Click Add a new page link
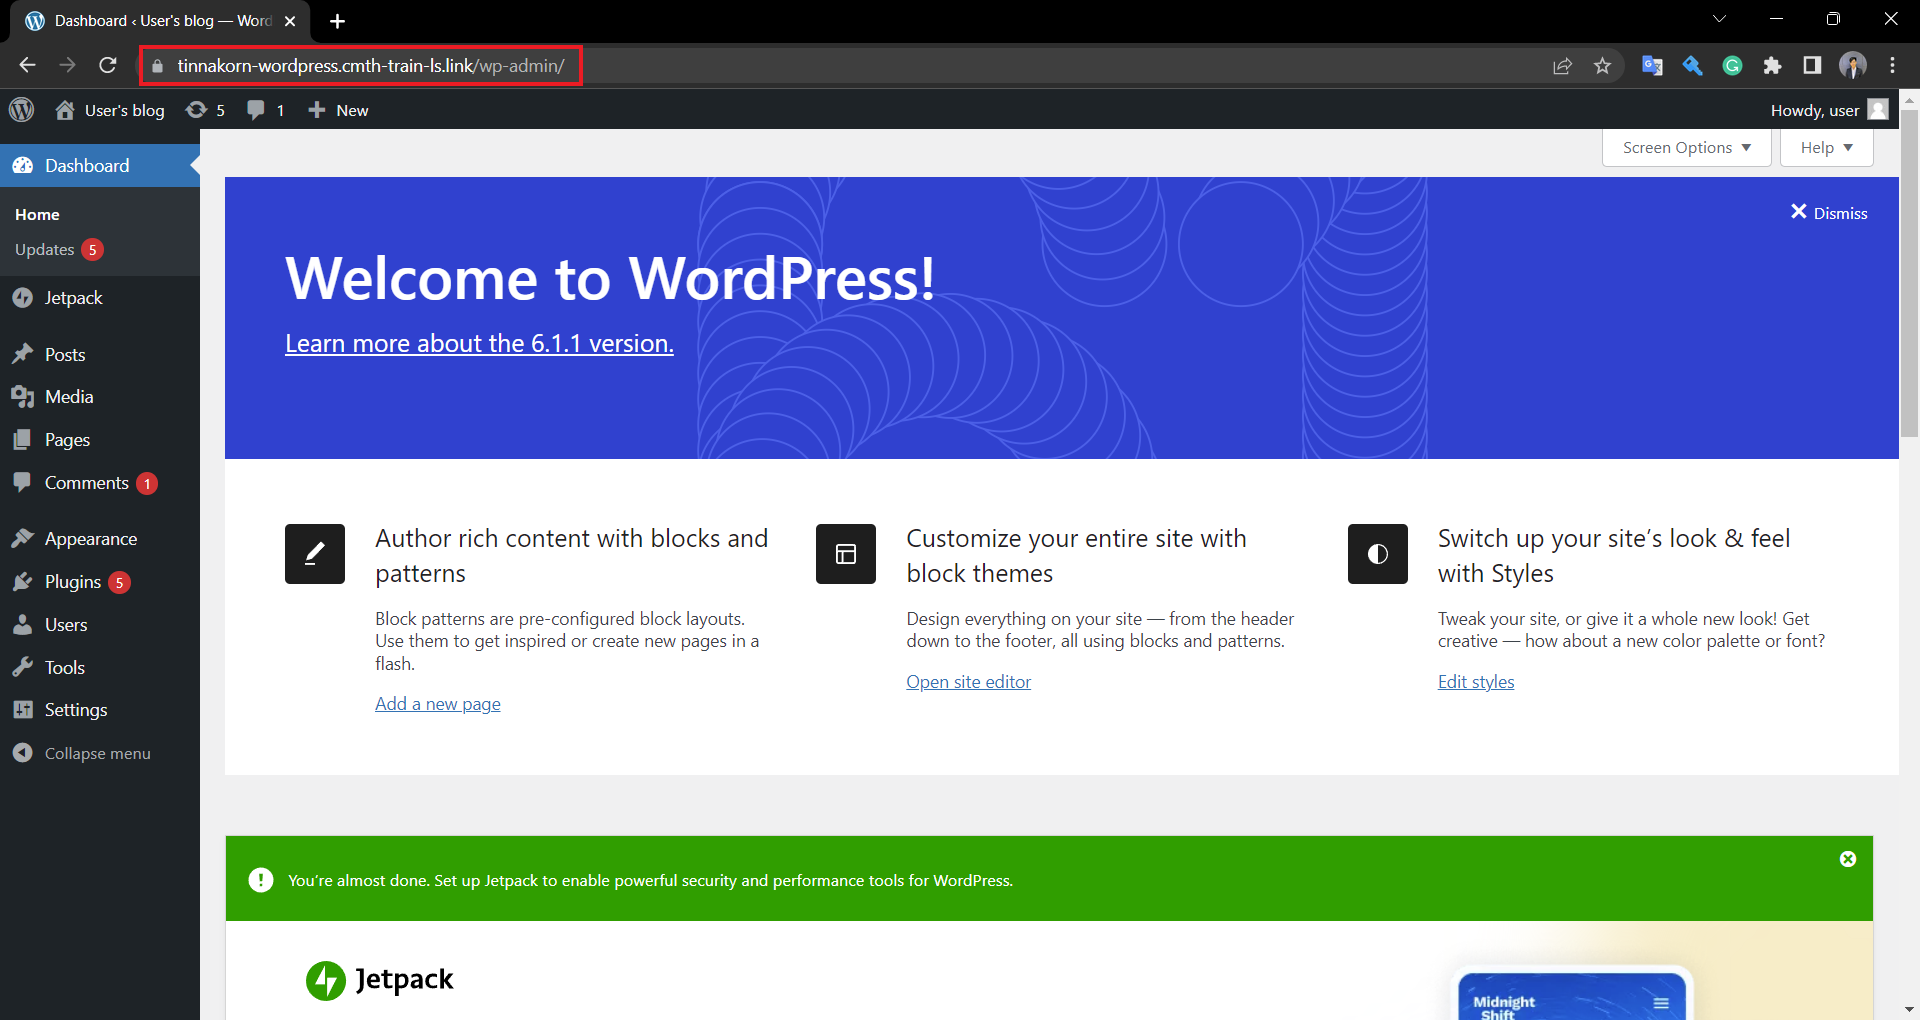This screenshot has width=1920, height=1020. point(438,704)
